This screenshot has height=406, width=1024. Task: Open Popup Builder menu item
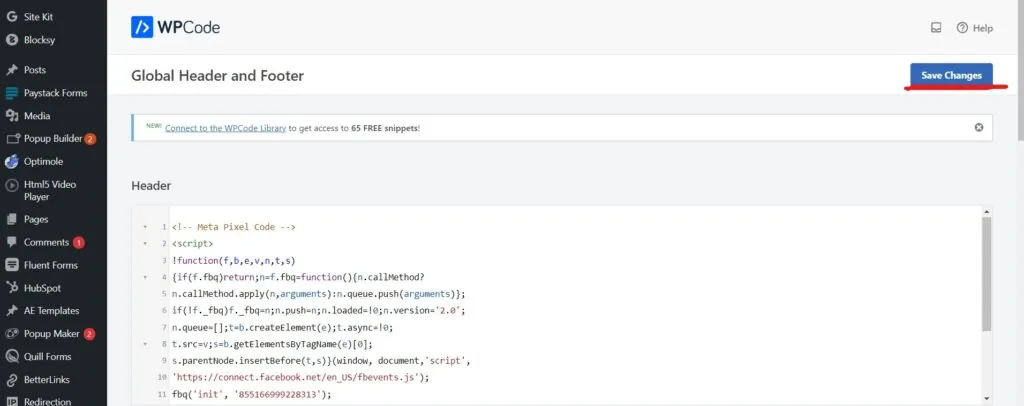coord(53,138)
